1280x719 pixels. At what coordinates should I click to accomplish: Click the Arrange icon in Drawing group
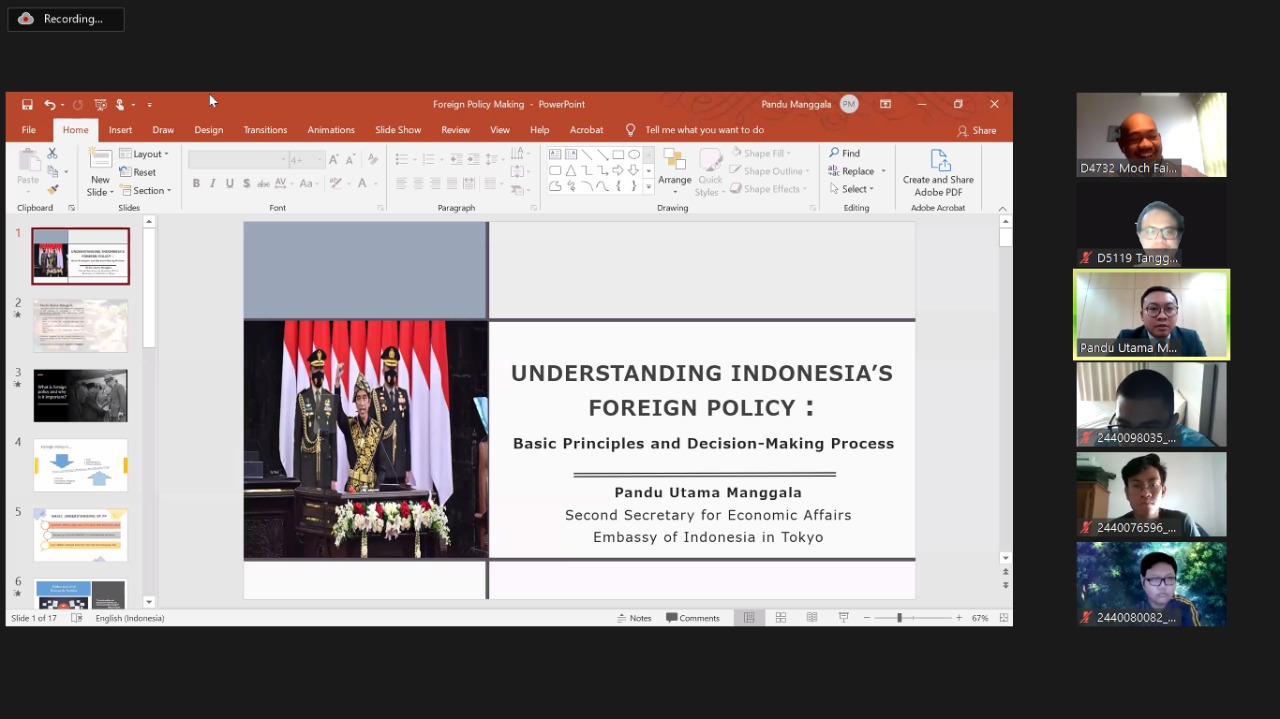click(x=674, y=170)
